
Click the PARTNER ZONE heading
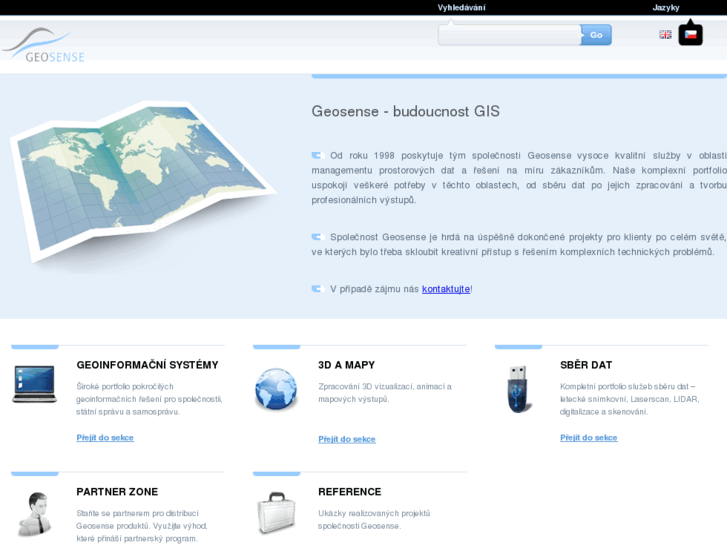[x=117, y=492]
